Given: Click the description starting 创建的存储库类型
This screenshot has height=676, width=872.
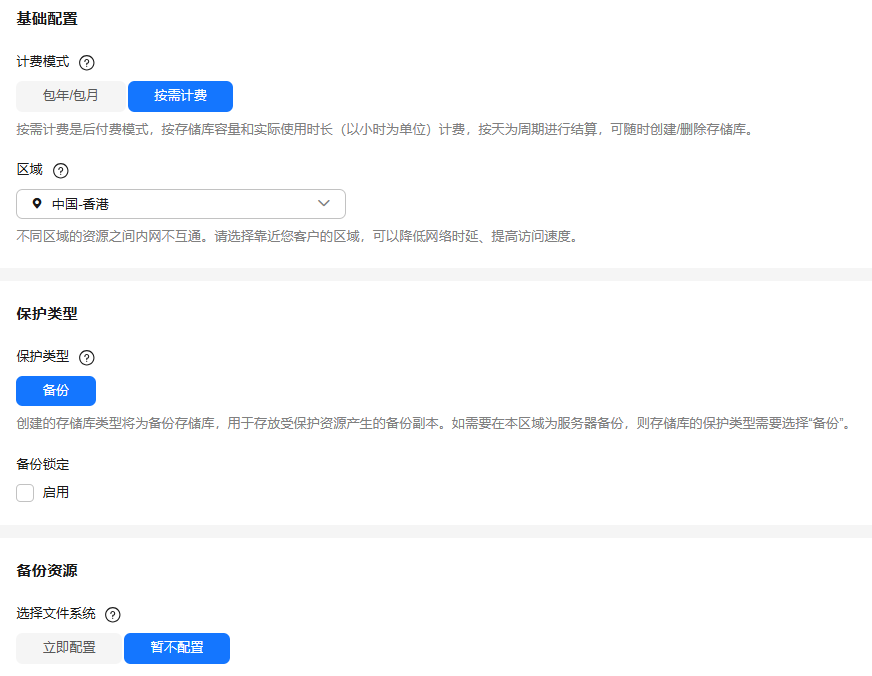Looking at the screenshot, I should coord(435,424).
